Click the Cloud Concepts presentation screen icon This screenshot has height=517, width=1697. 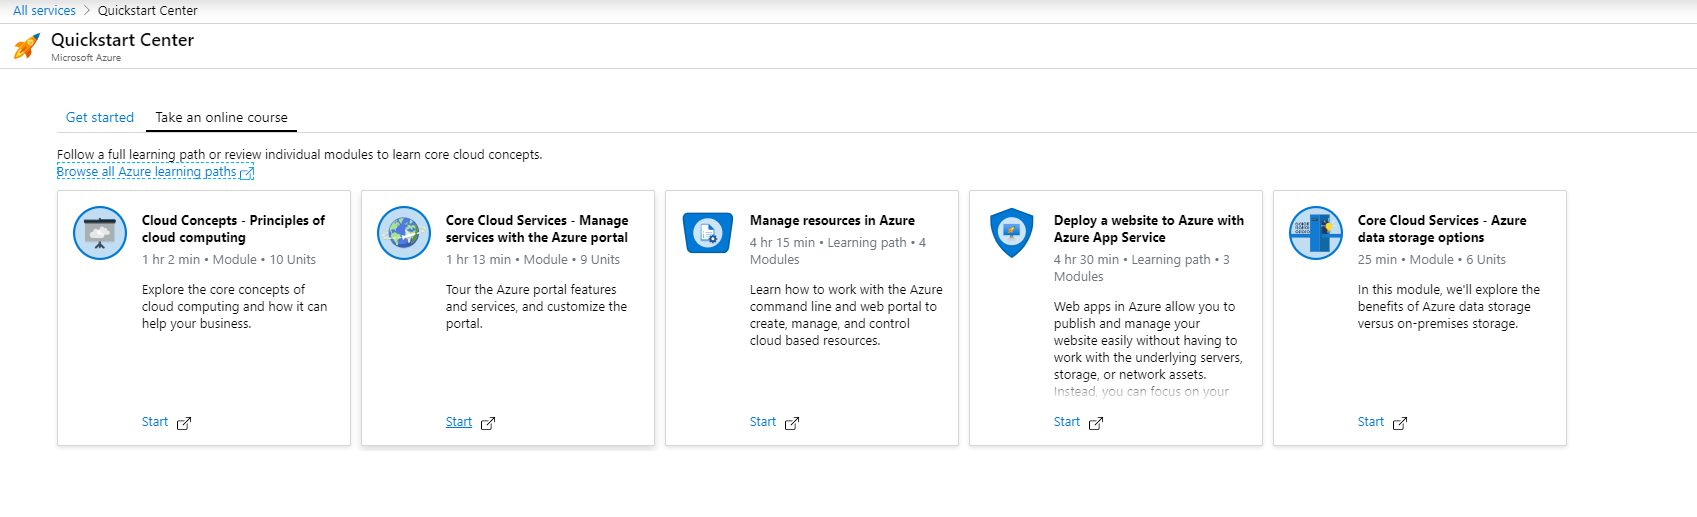coord(100,233)
